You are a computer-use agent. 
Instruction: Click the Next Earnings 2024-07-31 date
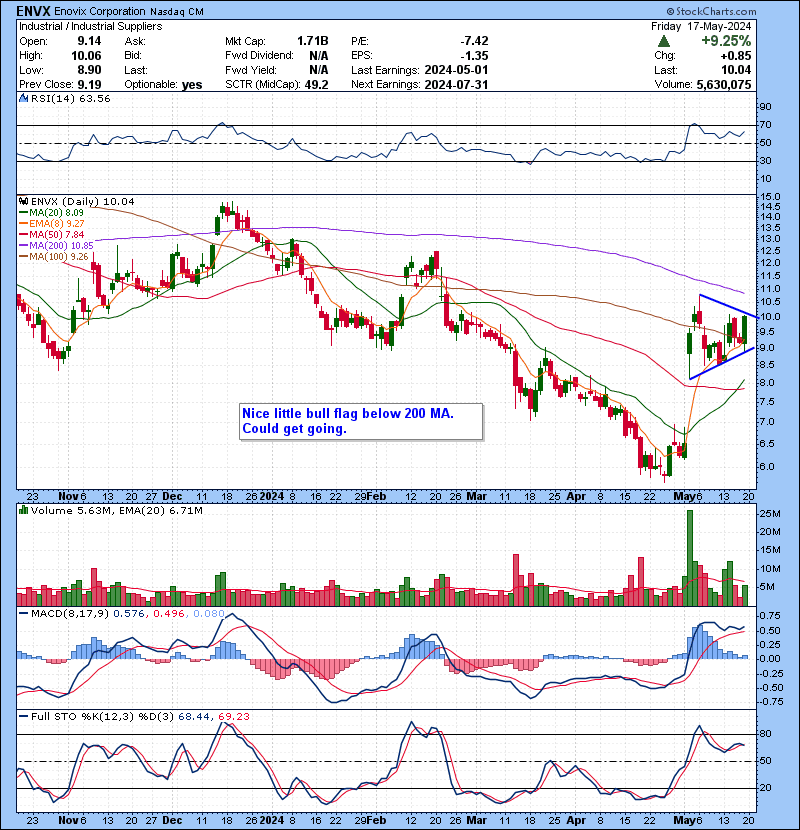point(456,84)
